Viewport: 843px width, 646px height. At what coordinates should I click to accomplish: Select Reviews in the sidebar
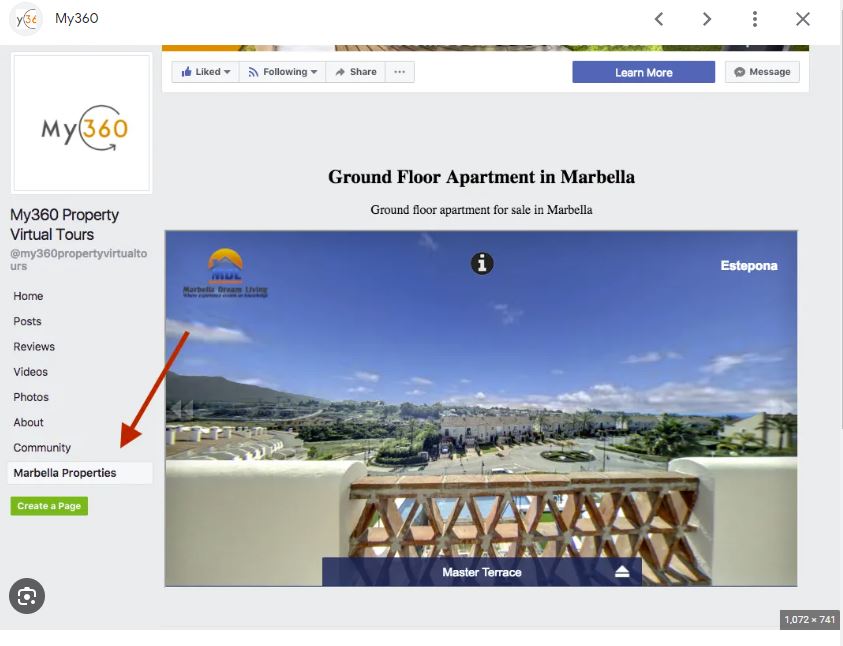click(34, 347)
